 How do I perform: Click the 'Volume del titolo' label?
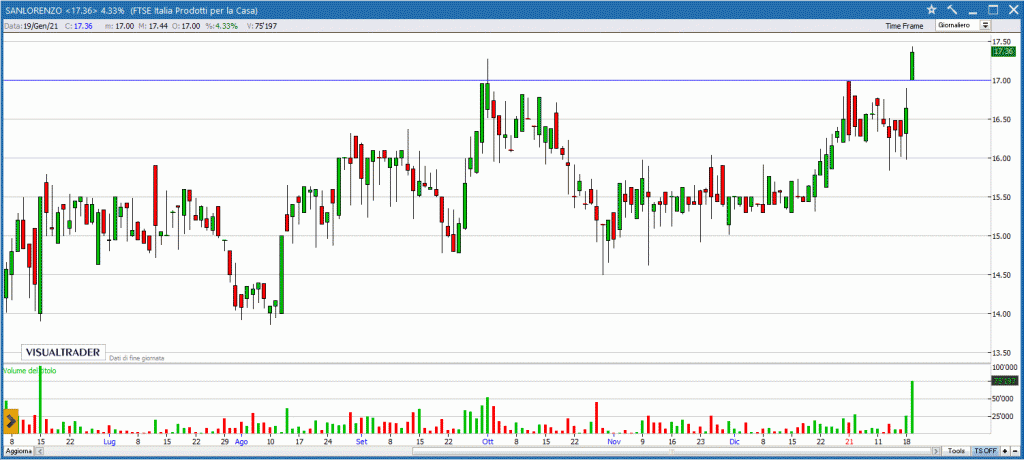coord(30,371)
